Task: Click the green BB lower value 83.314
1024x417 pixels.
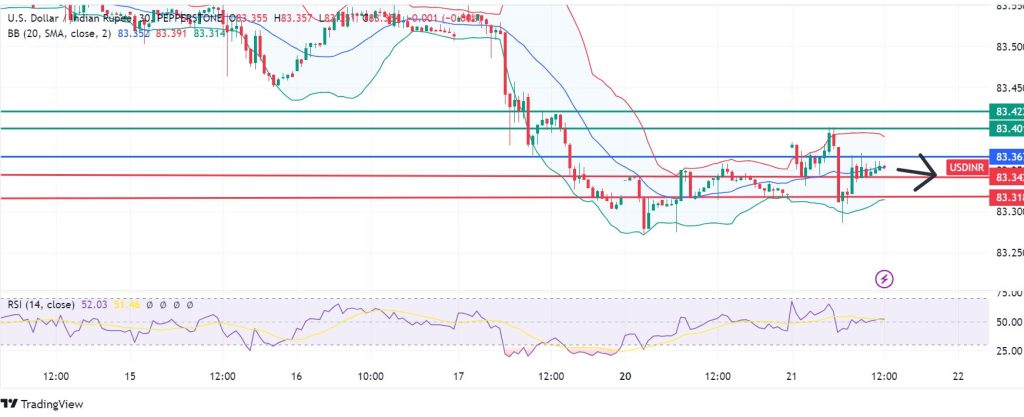Action: pyautogui.click(x=209, y=33)
